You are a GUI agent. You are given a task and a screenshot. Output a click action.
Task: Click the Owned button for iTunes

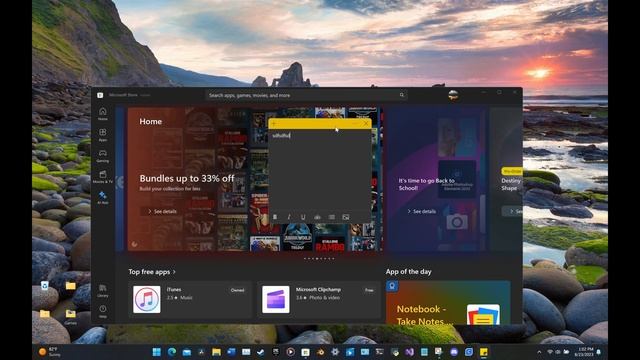[237, 290]
